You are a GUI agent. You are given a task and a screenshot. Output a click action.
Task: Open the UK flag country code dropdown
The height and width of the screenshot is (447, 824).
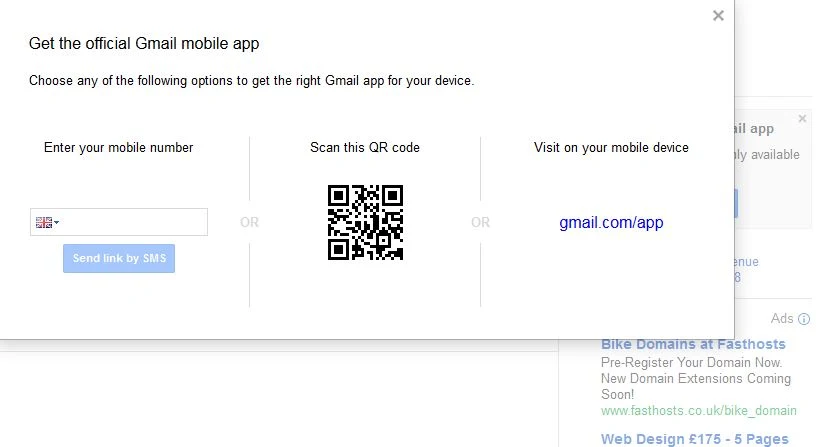click(47, 222)
